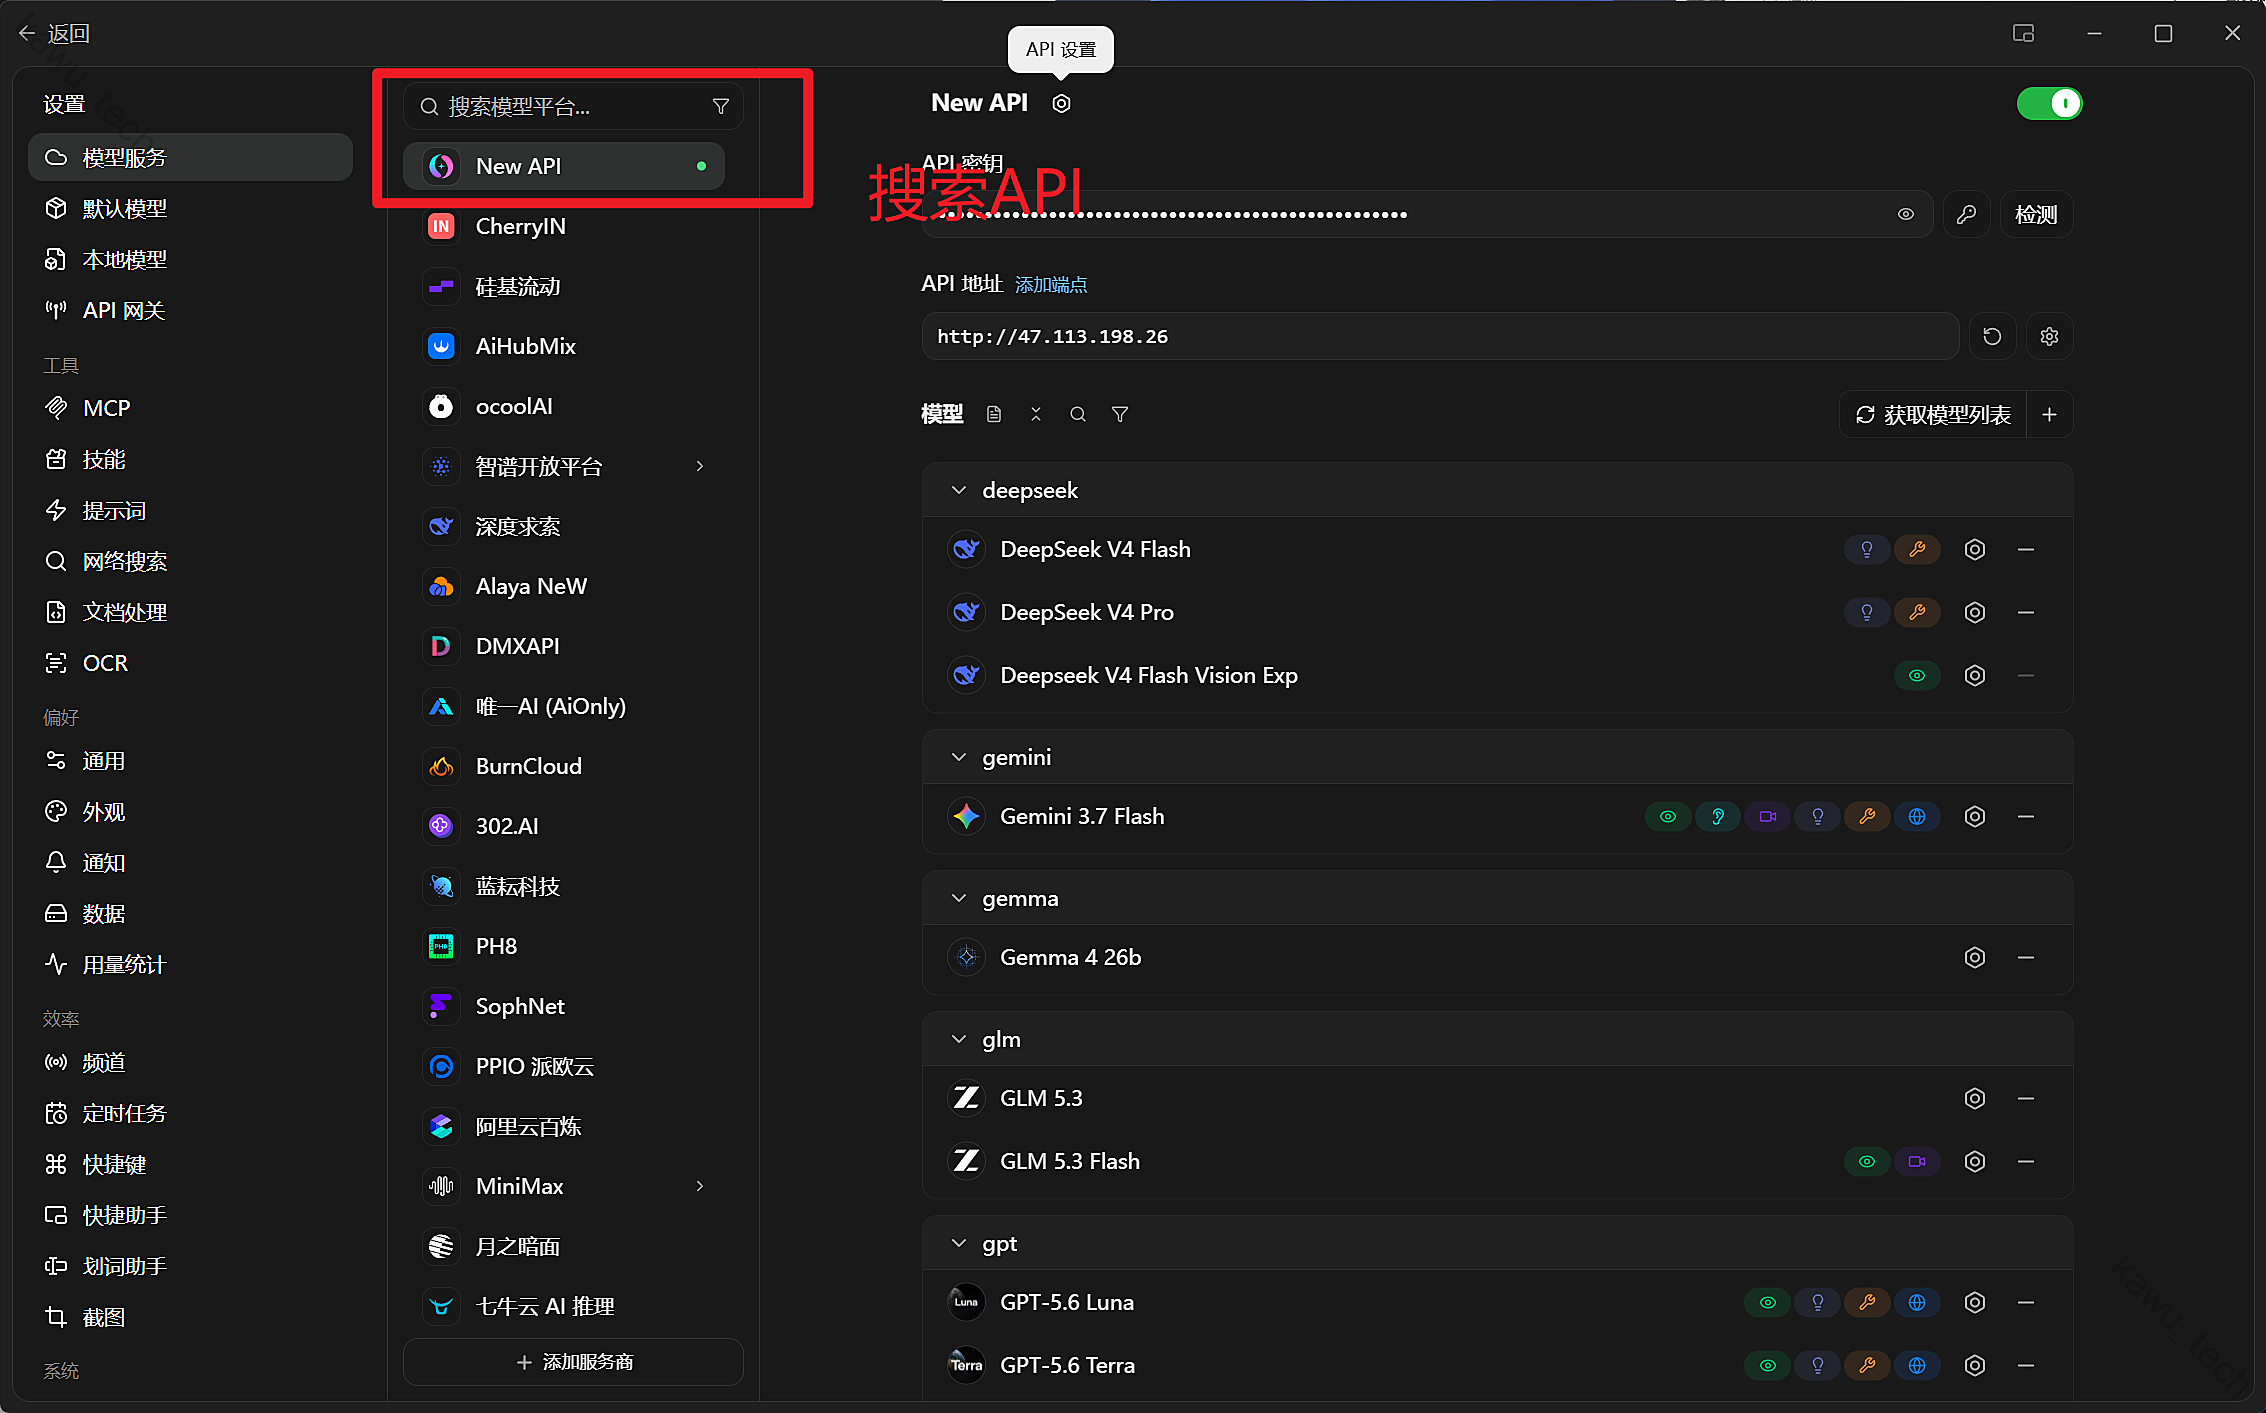Image resolution: width=2266 pixels, height=1413 pixels.
Task: Open API 网关 settings section
Action: [190, 310]
